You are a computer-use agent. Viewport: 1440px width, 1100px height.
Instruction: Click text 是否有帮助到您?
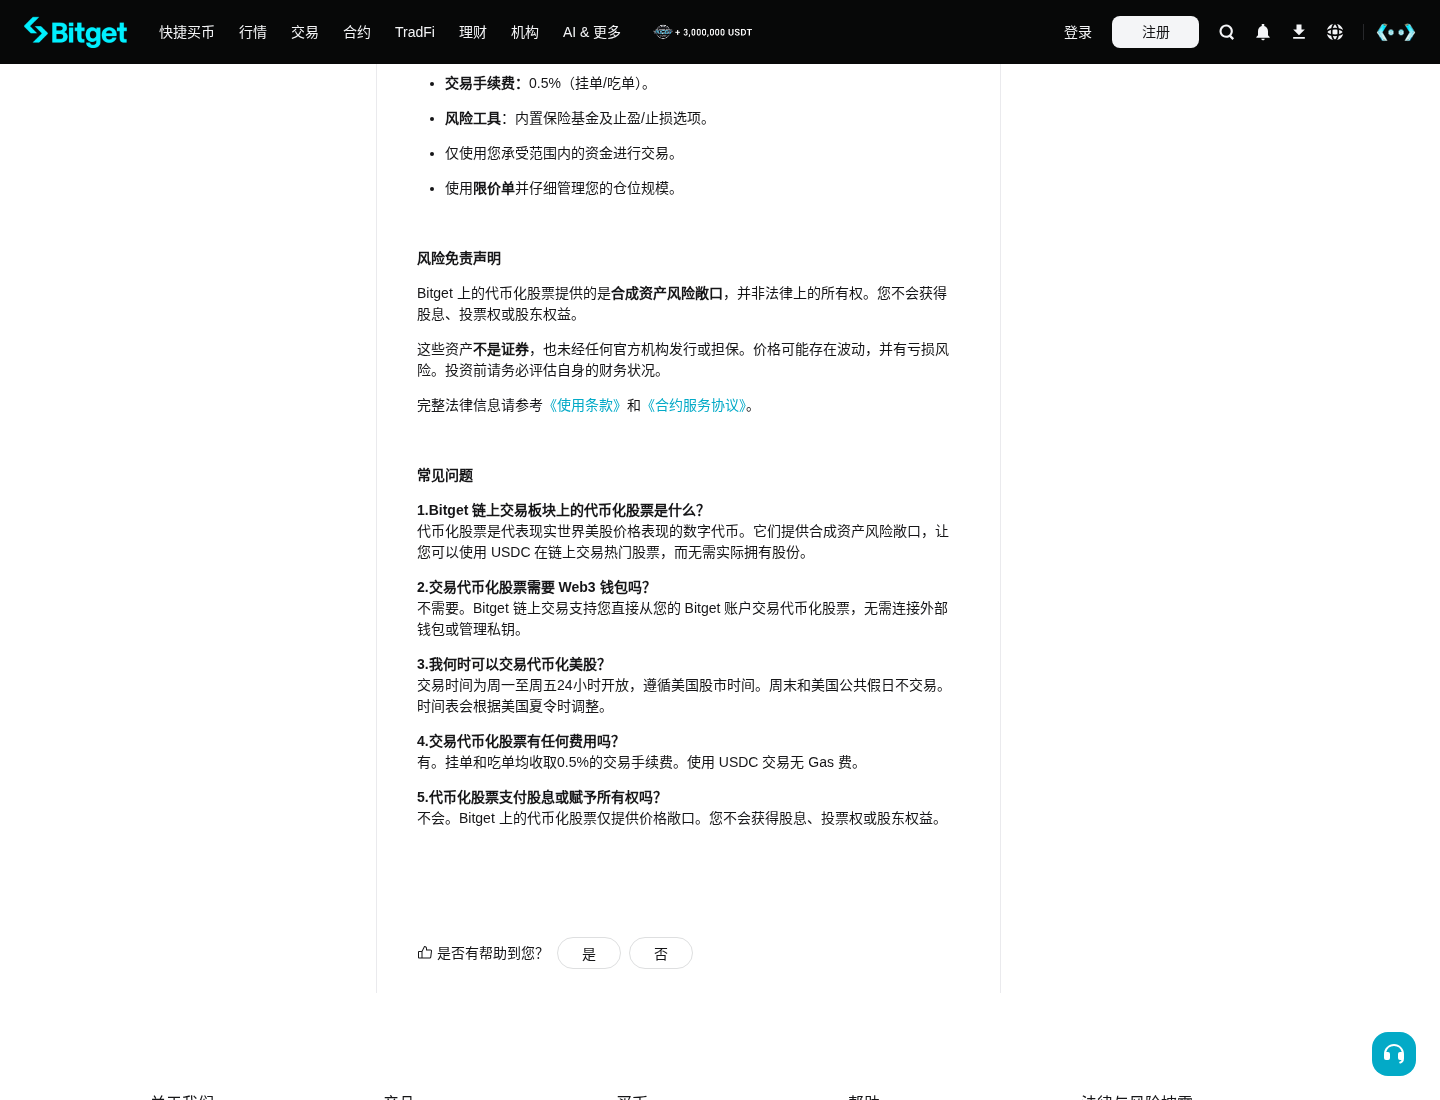(x=490, y=953)
